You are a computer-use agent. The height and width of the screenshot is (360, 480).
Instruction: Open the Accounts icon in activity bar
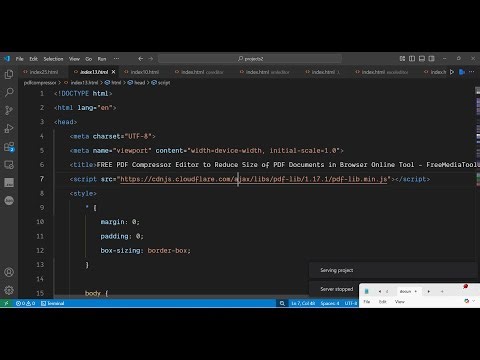click(x=9, y=272)
